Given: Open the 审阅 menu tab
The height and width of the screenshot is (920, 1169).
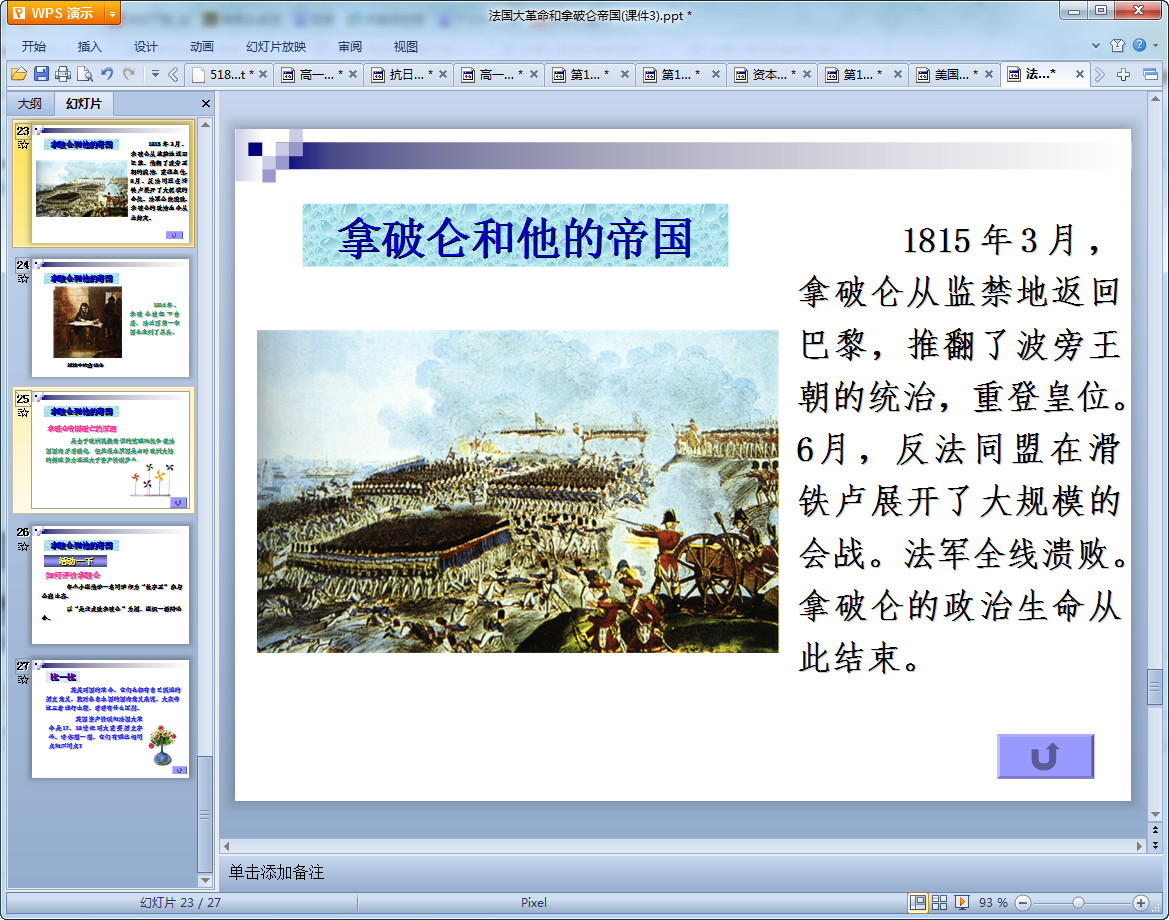Looking at the screenshot, I should (350, 46).
